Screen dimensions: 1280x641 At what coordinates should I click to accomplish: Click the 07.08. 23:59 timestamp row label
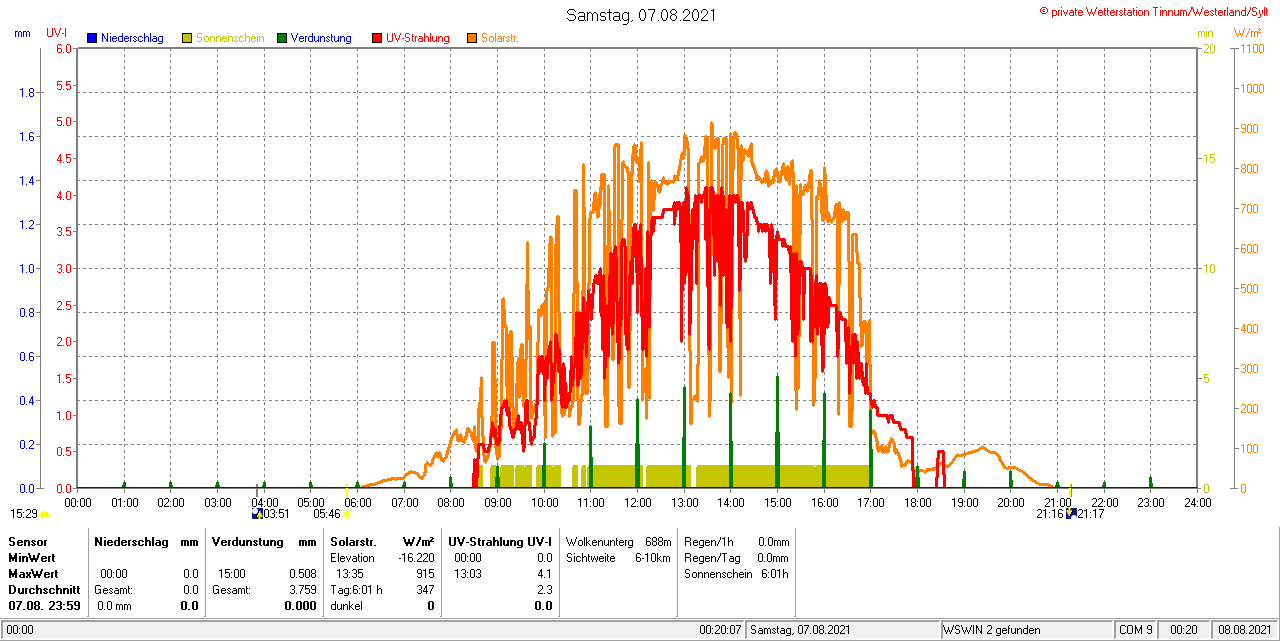click(x=44, y=606)
